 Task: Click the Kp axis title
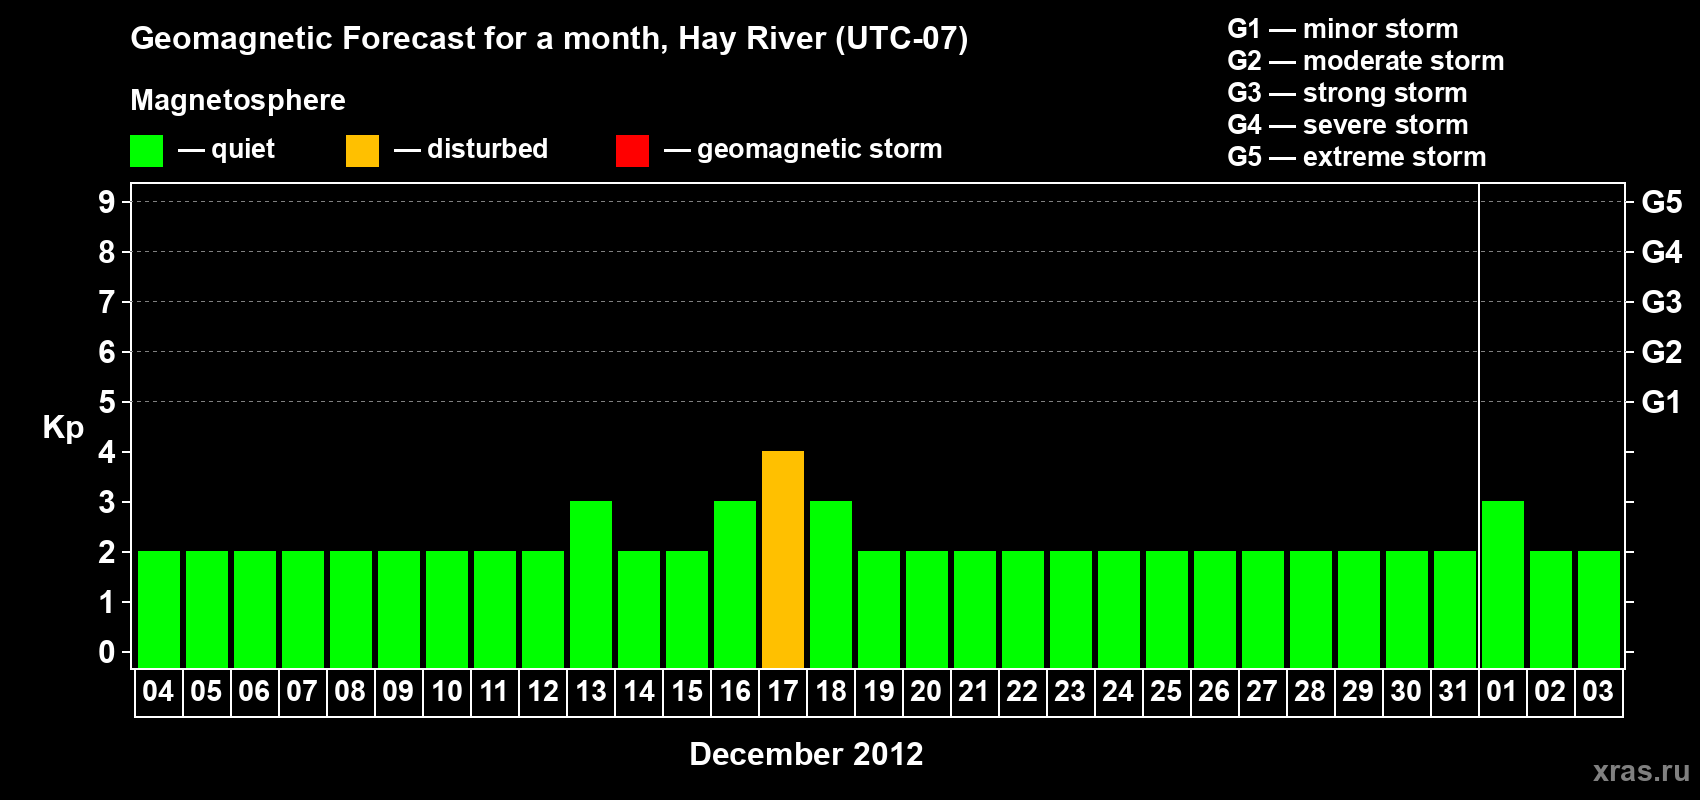63,428
